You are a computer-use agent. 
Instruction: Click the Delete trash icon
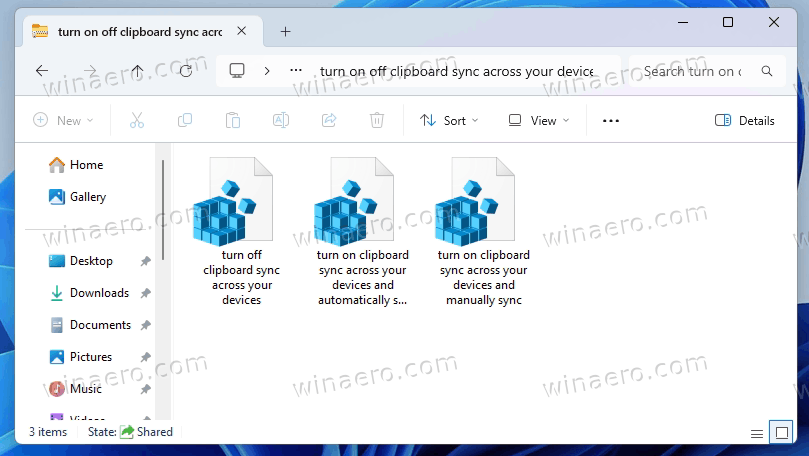click(377, 120)
